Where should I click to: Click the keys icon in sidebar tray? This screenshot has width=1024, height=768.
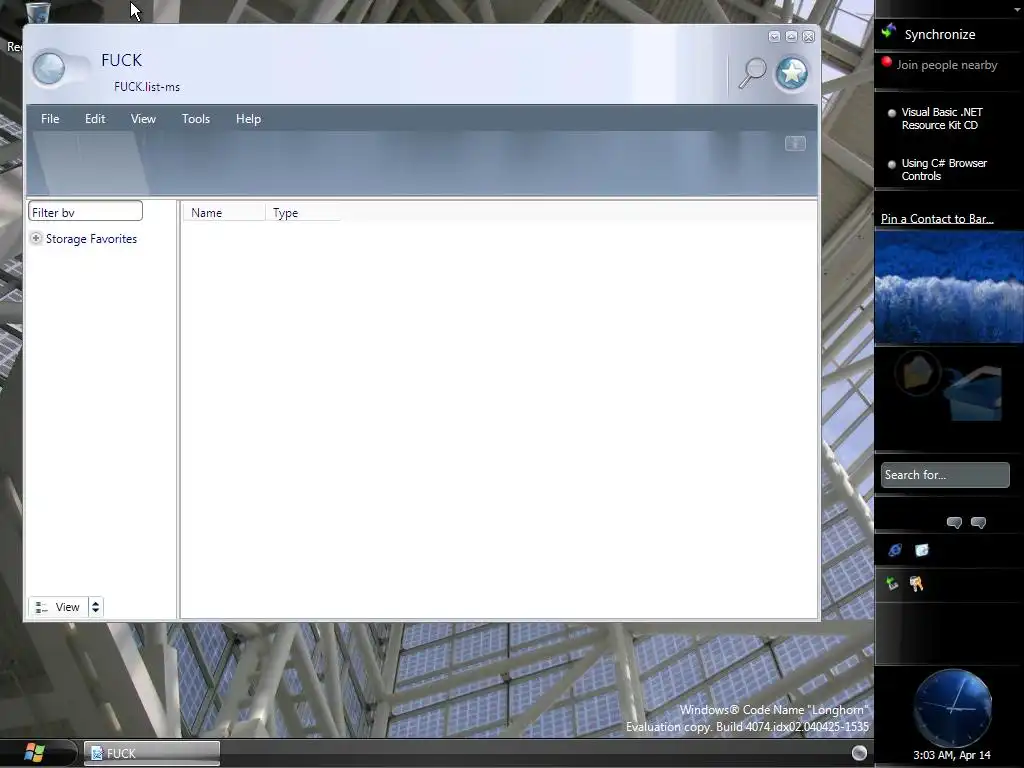click(916, 584)
